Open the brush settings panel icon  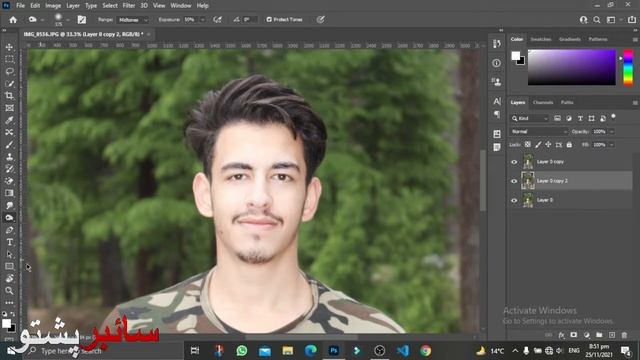[x=82, y=20]
